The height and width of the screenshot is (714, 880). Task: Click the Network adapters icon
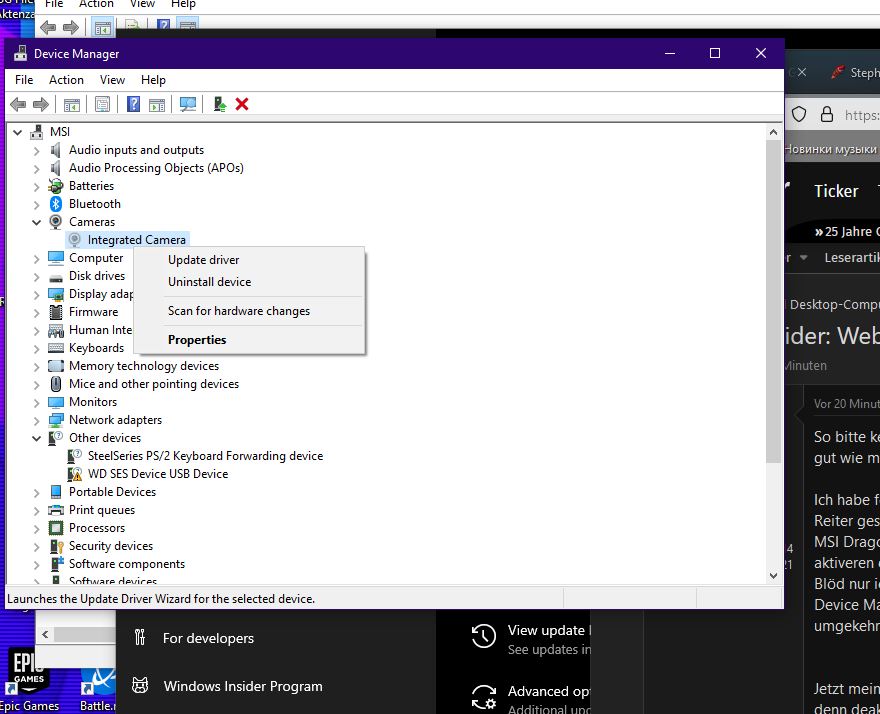coord(56,420)
